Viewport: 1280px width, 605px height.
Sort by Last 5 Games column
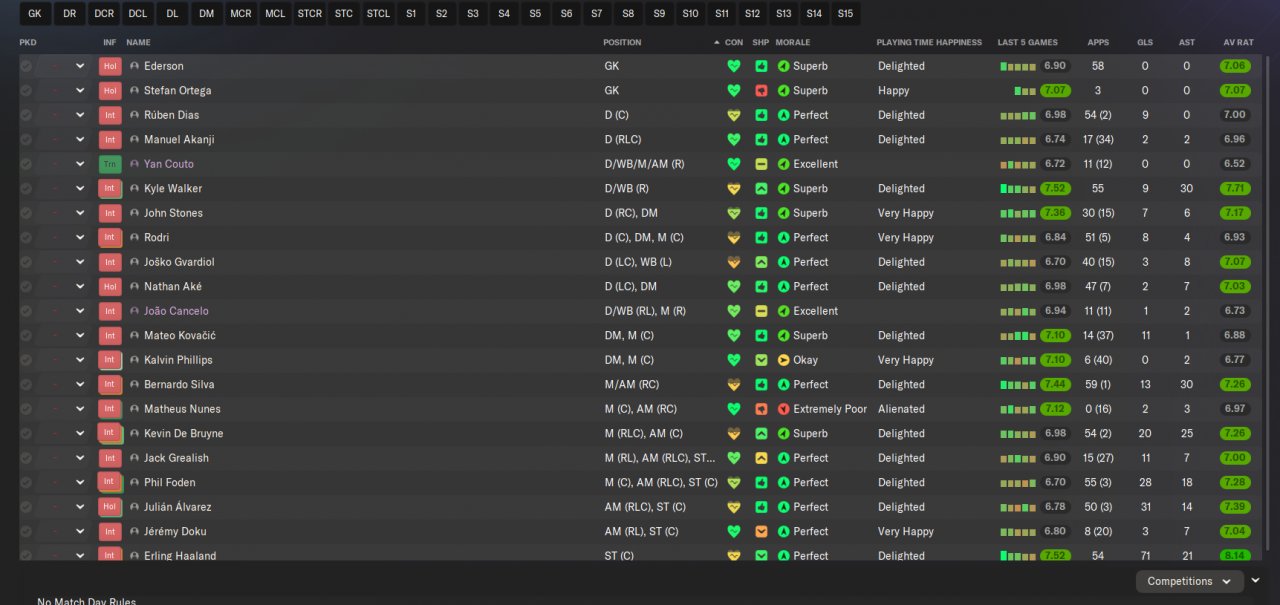tap(1027, 43)
